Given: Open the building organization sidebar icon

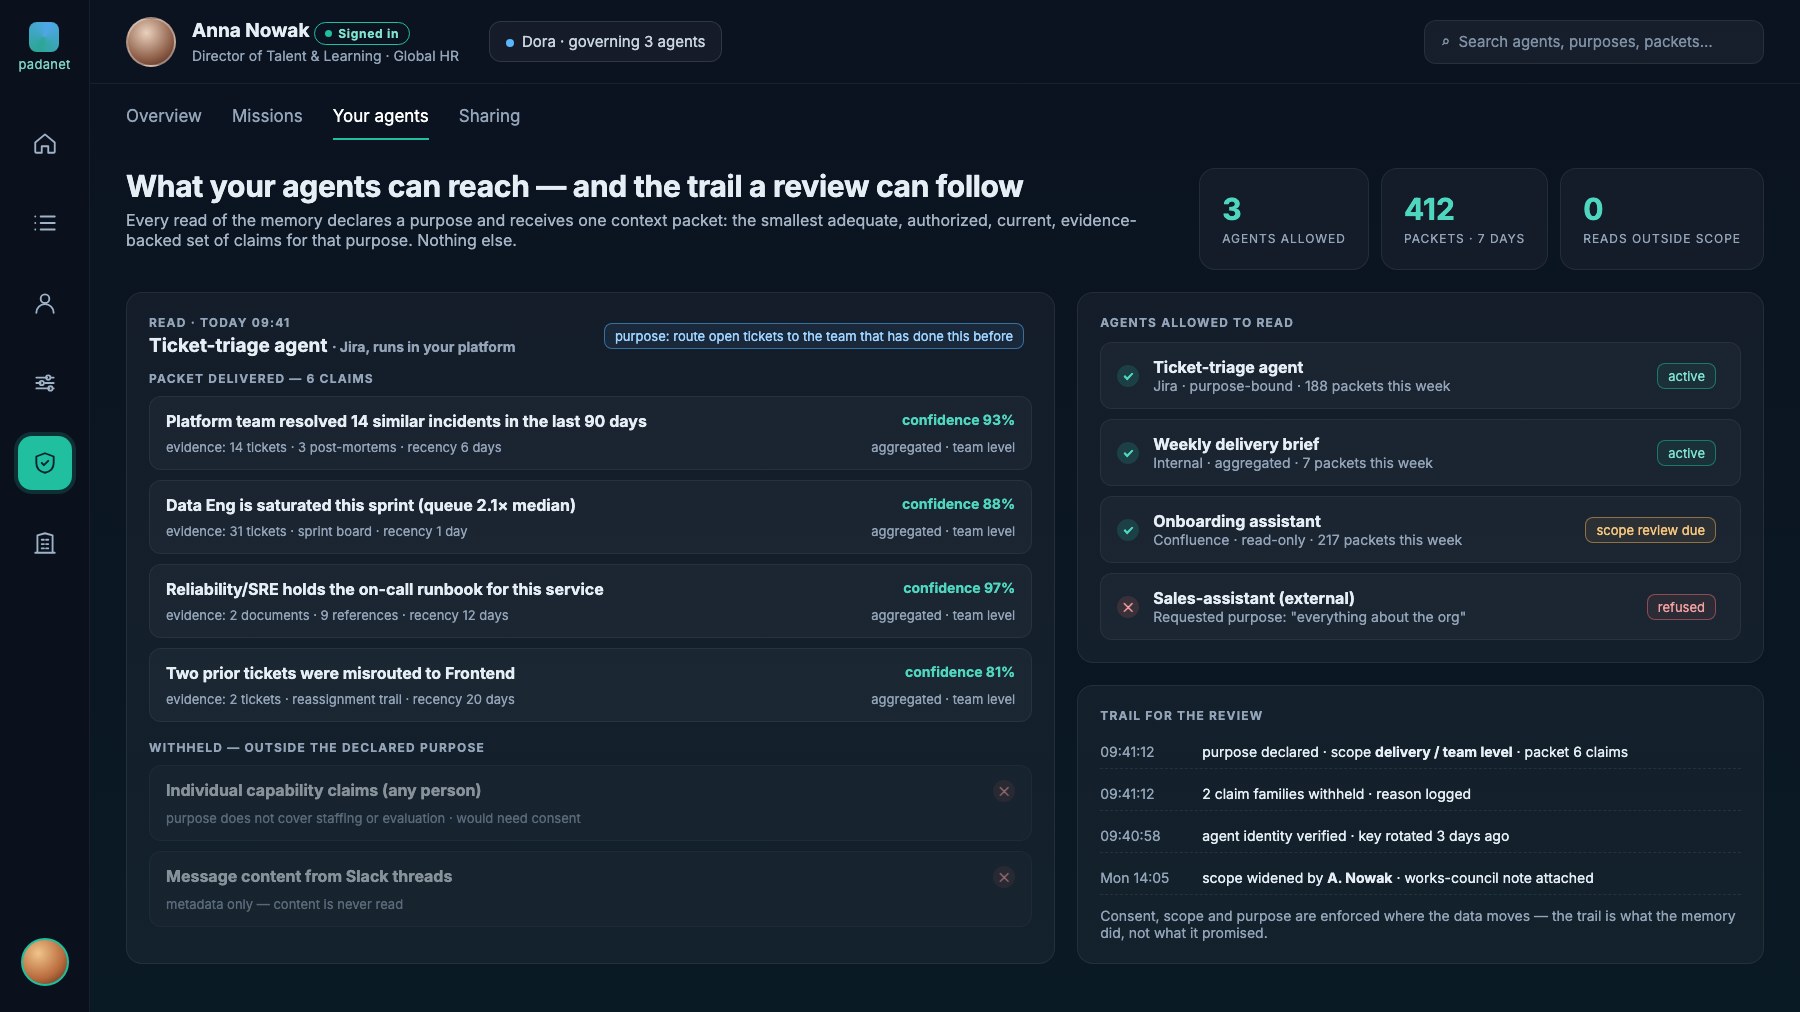Looking at the screenshot, I should [x=45, y=543].
